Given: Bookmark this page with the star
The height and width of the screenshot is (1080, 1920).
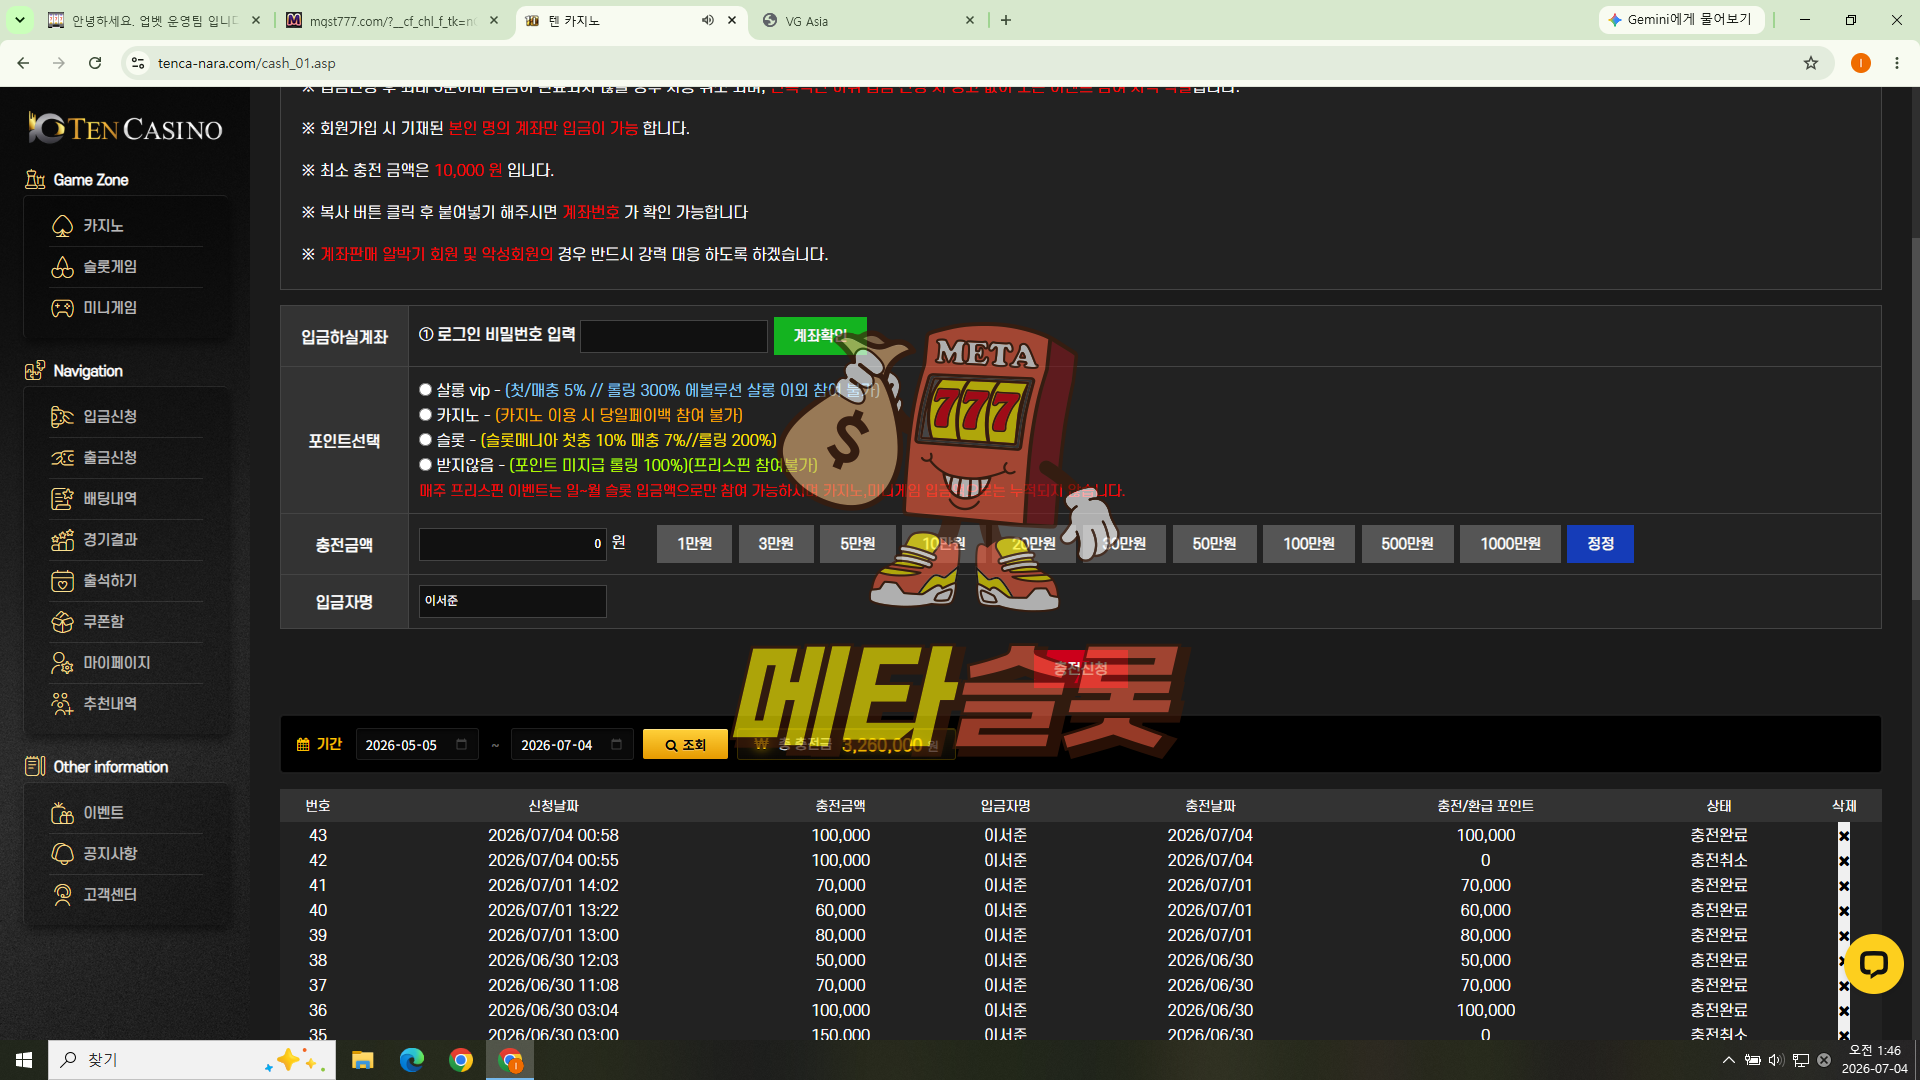Looking at the screenshot, I should (x=1811, y=63).
